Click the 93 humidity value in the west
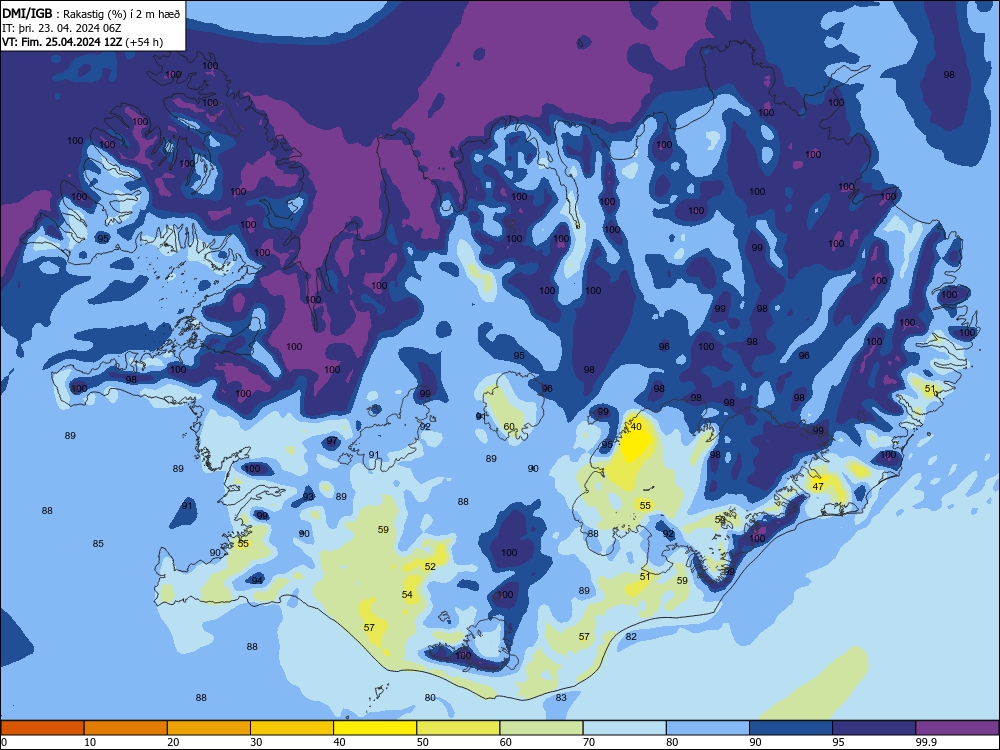Image resolution: width=1000 pixels, height=750 pixels. coord(309,496)
